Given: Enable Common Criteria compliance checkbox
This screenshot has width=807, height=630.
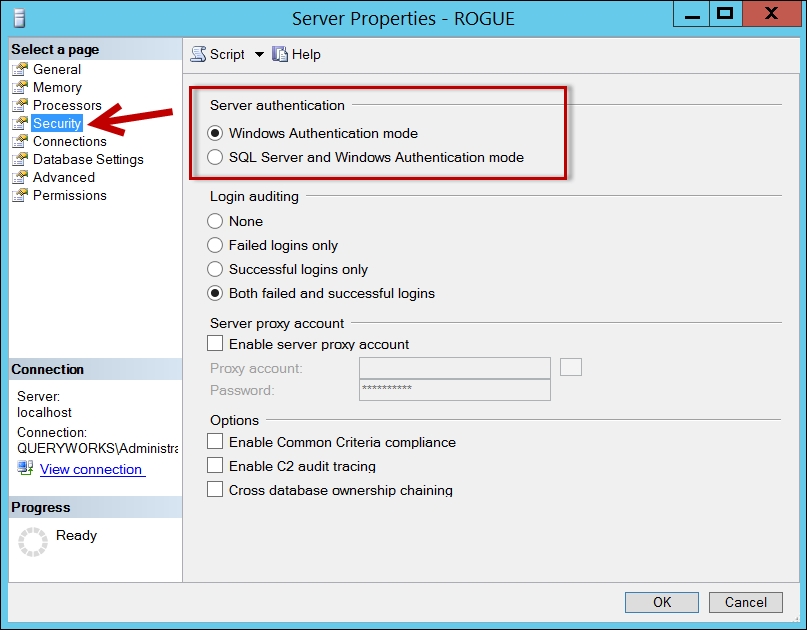Looking at the screenshot, I should (x=215, y=442).
